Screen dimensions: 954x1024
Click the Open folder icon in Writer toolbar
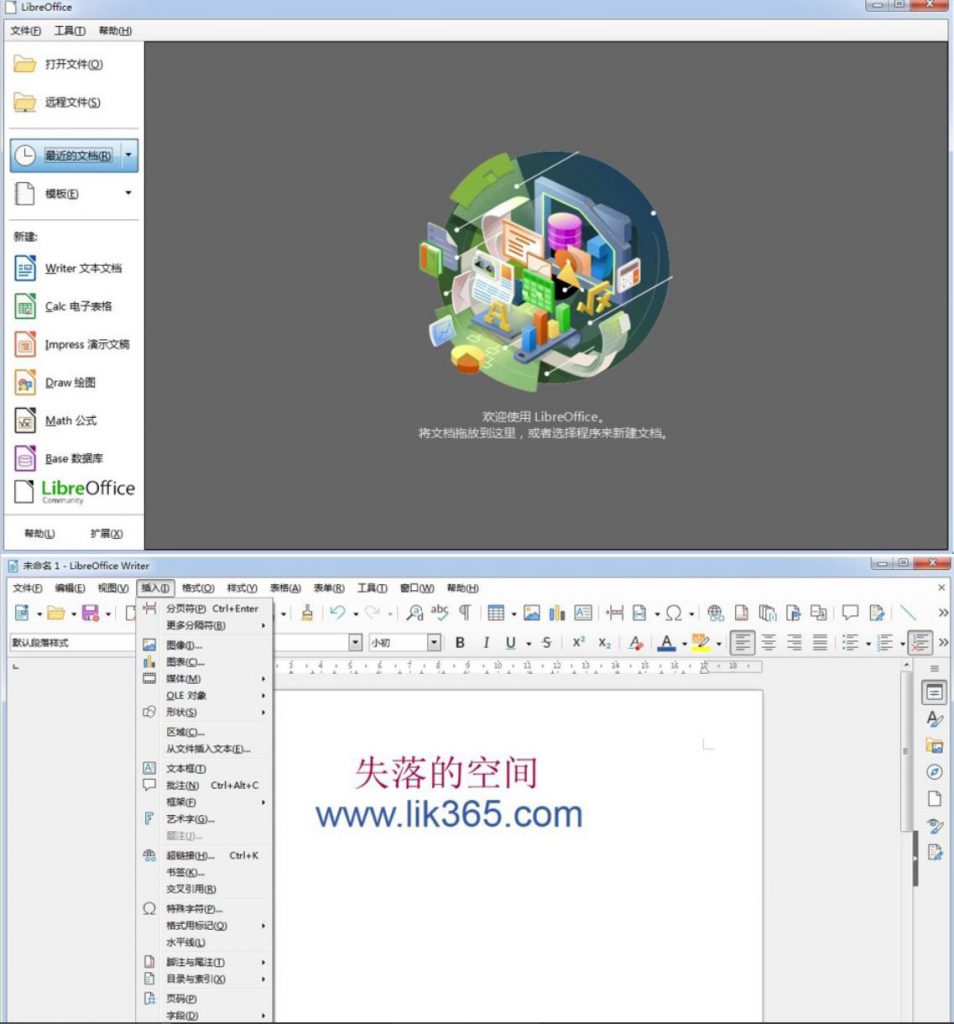[x=56, y=613]
